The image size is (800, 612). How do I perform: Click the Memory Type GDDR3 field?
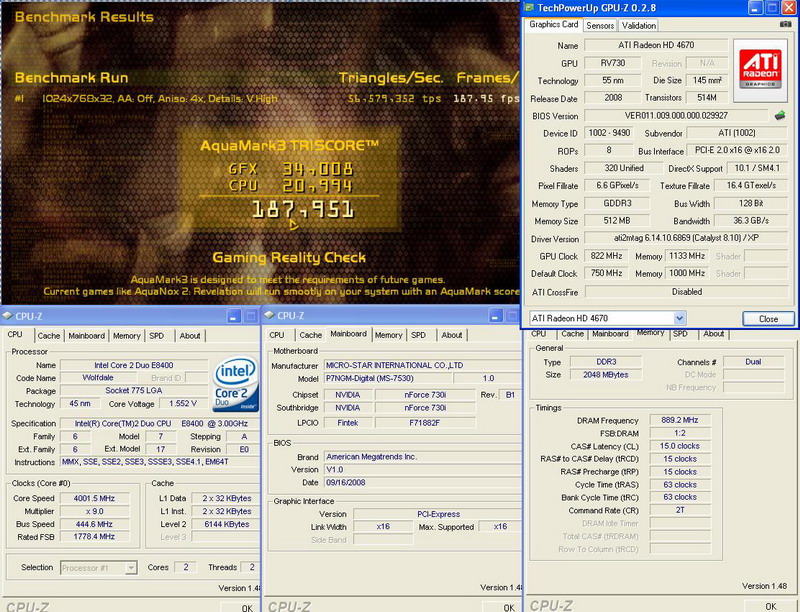pos(617,203)
